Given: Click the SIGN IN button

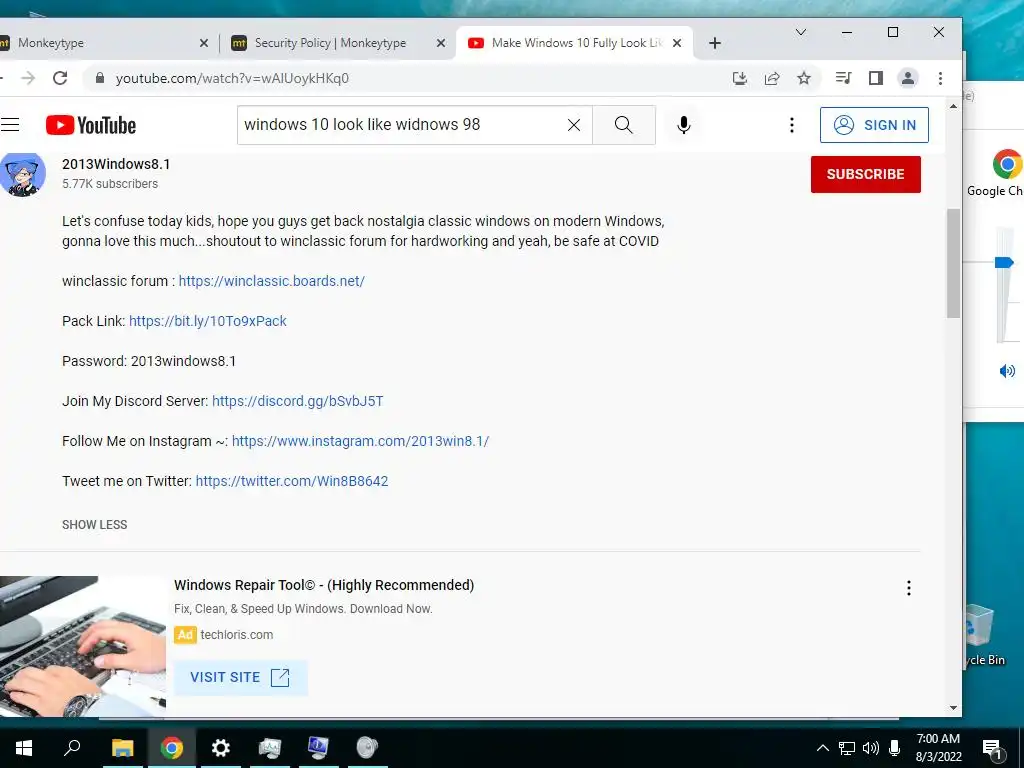Looking at the screenshot, I should point(874,125).
